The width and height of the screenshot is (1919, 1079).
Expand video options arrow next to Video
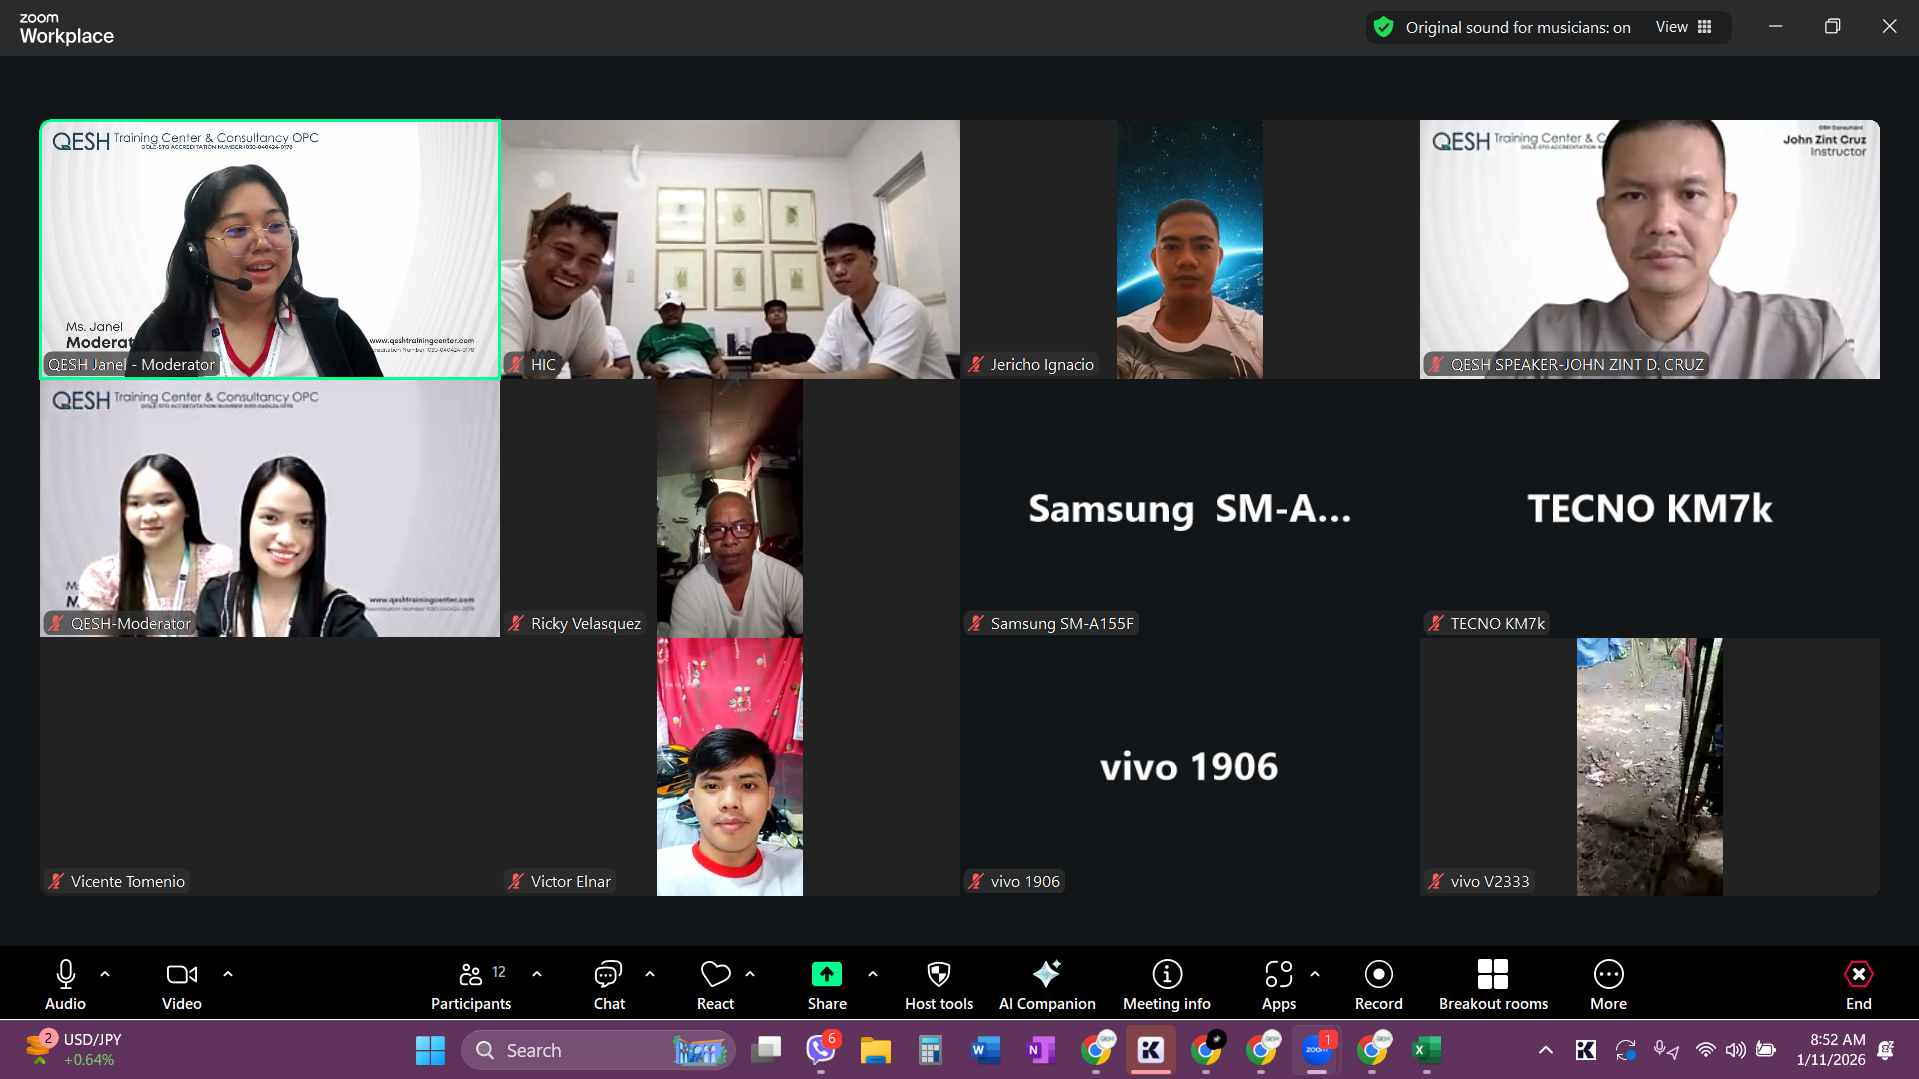(x=228, y=973)
